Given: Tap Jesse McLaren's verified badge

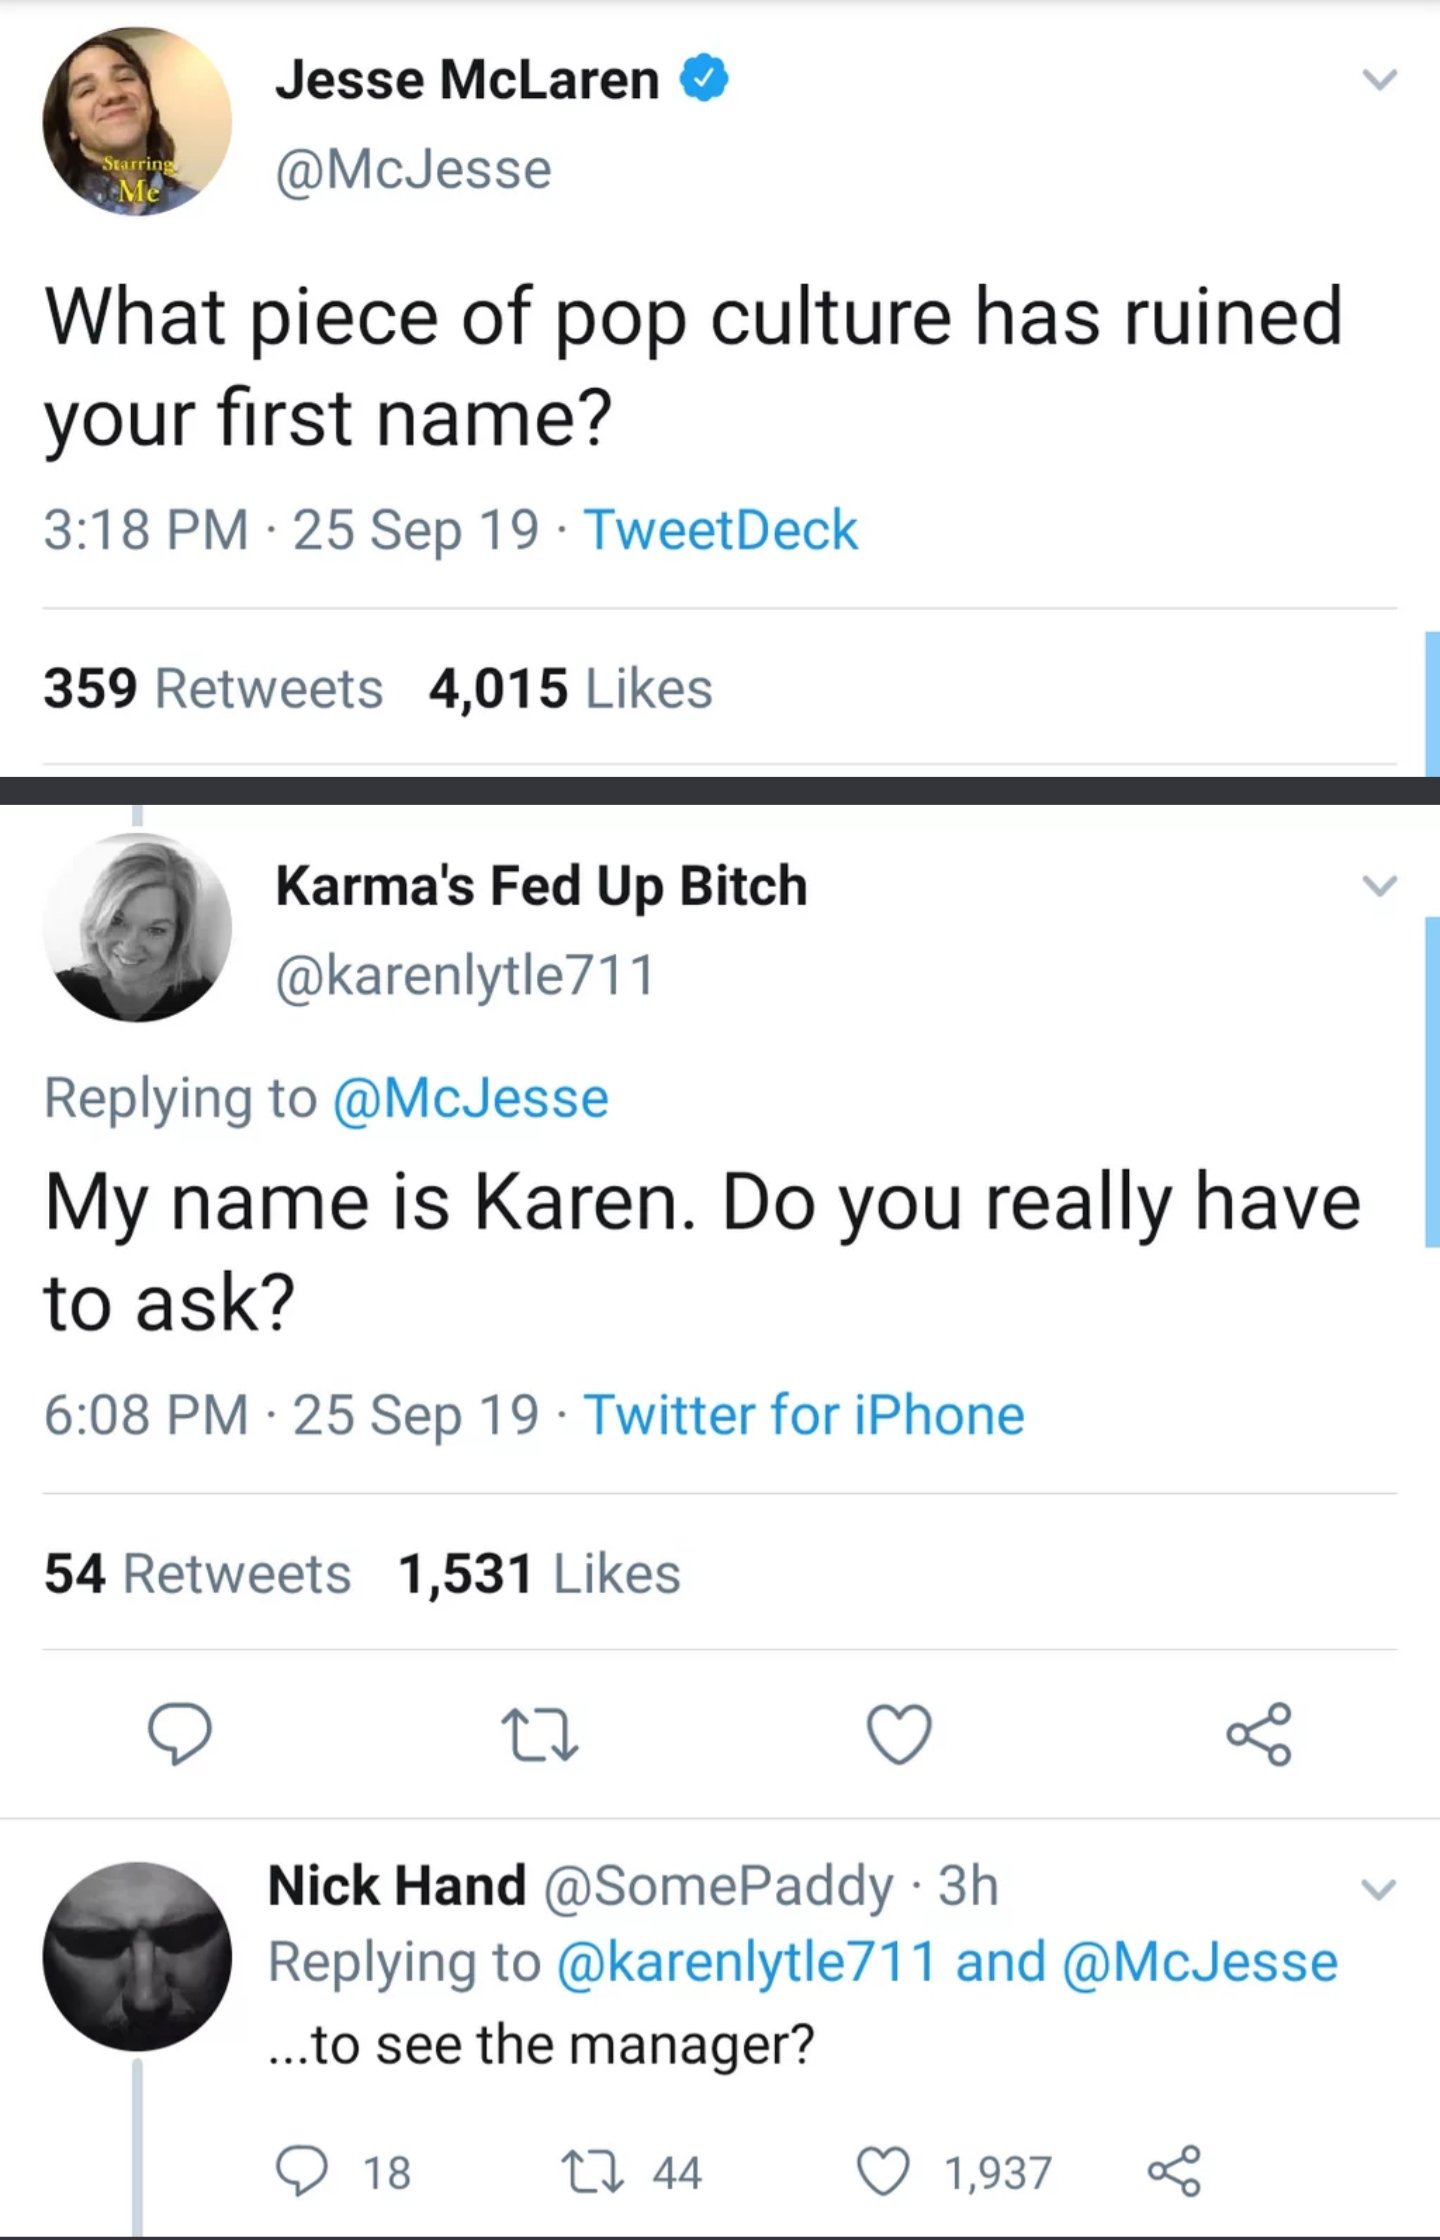Looking at the screenshot, I should coord(705,80).
